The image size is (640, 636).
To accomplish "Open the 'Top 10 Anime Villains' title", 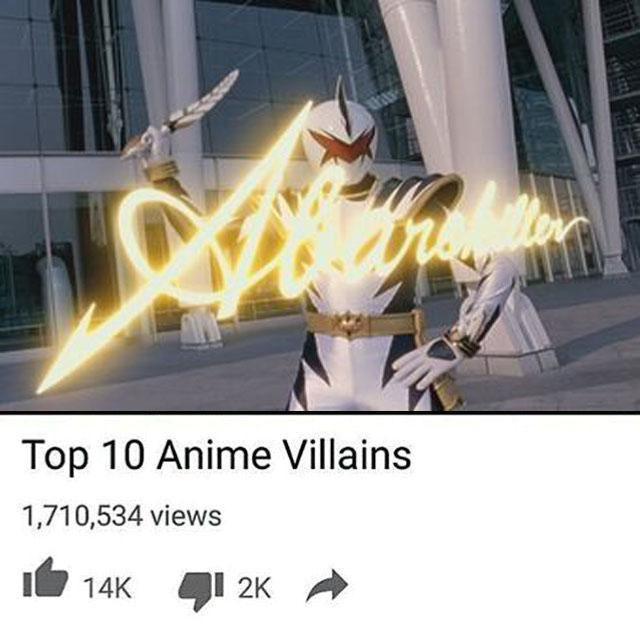I will point(217,455).
